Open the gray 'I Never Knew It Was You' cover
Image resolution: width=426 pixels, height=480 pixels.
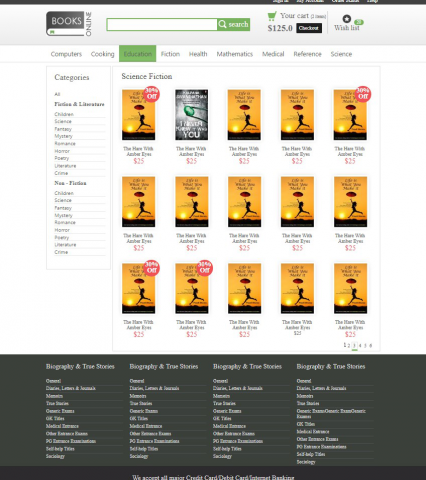click(192, 115)
